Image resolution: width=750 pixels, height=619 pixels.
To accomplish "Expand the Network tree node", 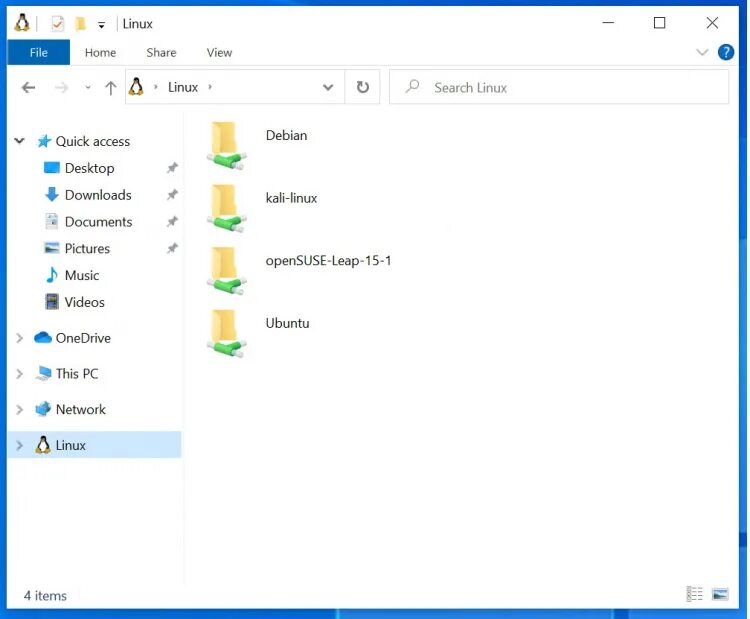I will click(19, 409).
